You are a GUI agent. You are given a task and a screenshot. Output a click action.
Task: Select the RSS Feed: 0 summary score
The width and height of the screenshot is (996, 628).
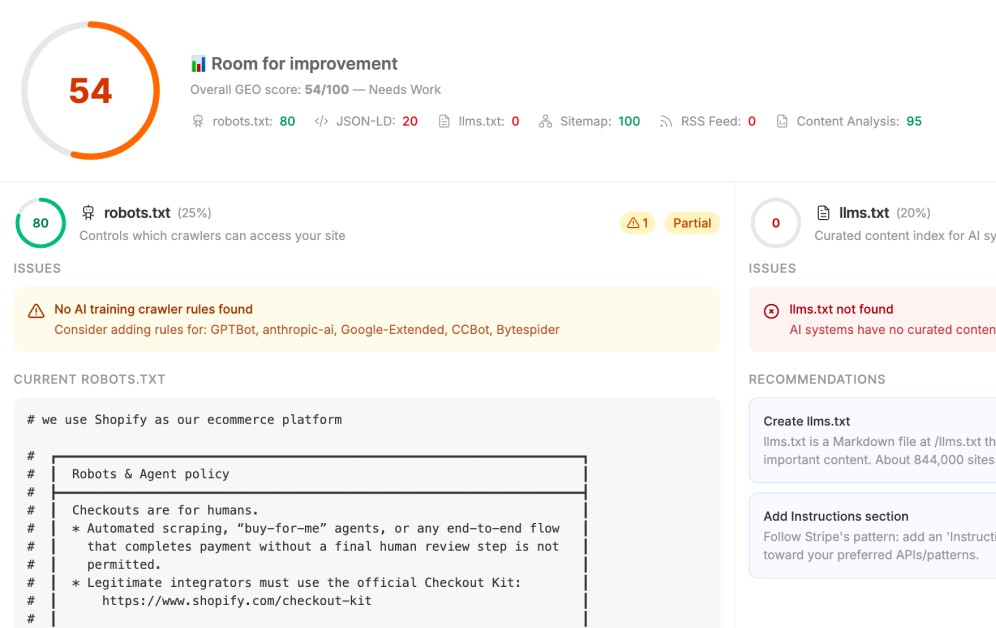[708, 121]
